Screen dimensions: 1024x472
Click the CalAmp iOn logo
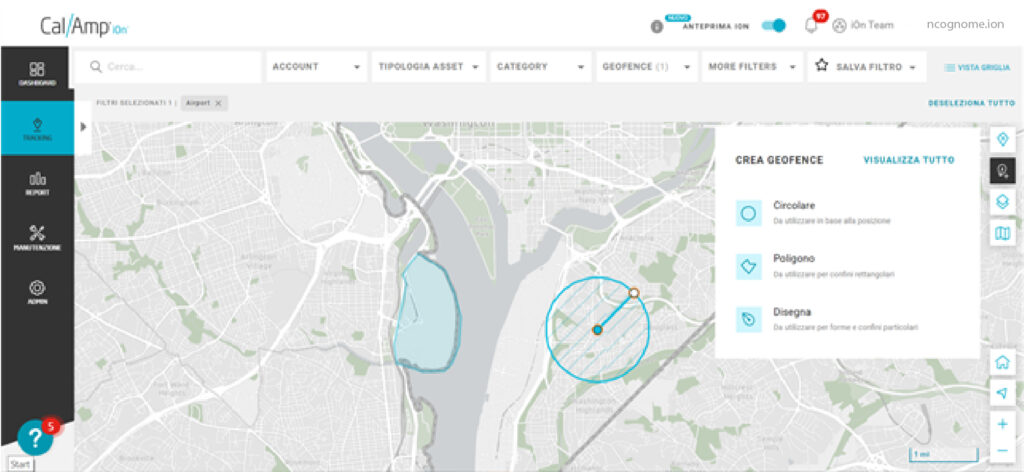(x=84, y=26)
